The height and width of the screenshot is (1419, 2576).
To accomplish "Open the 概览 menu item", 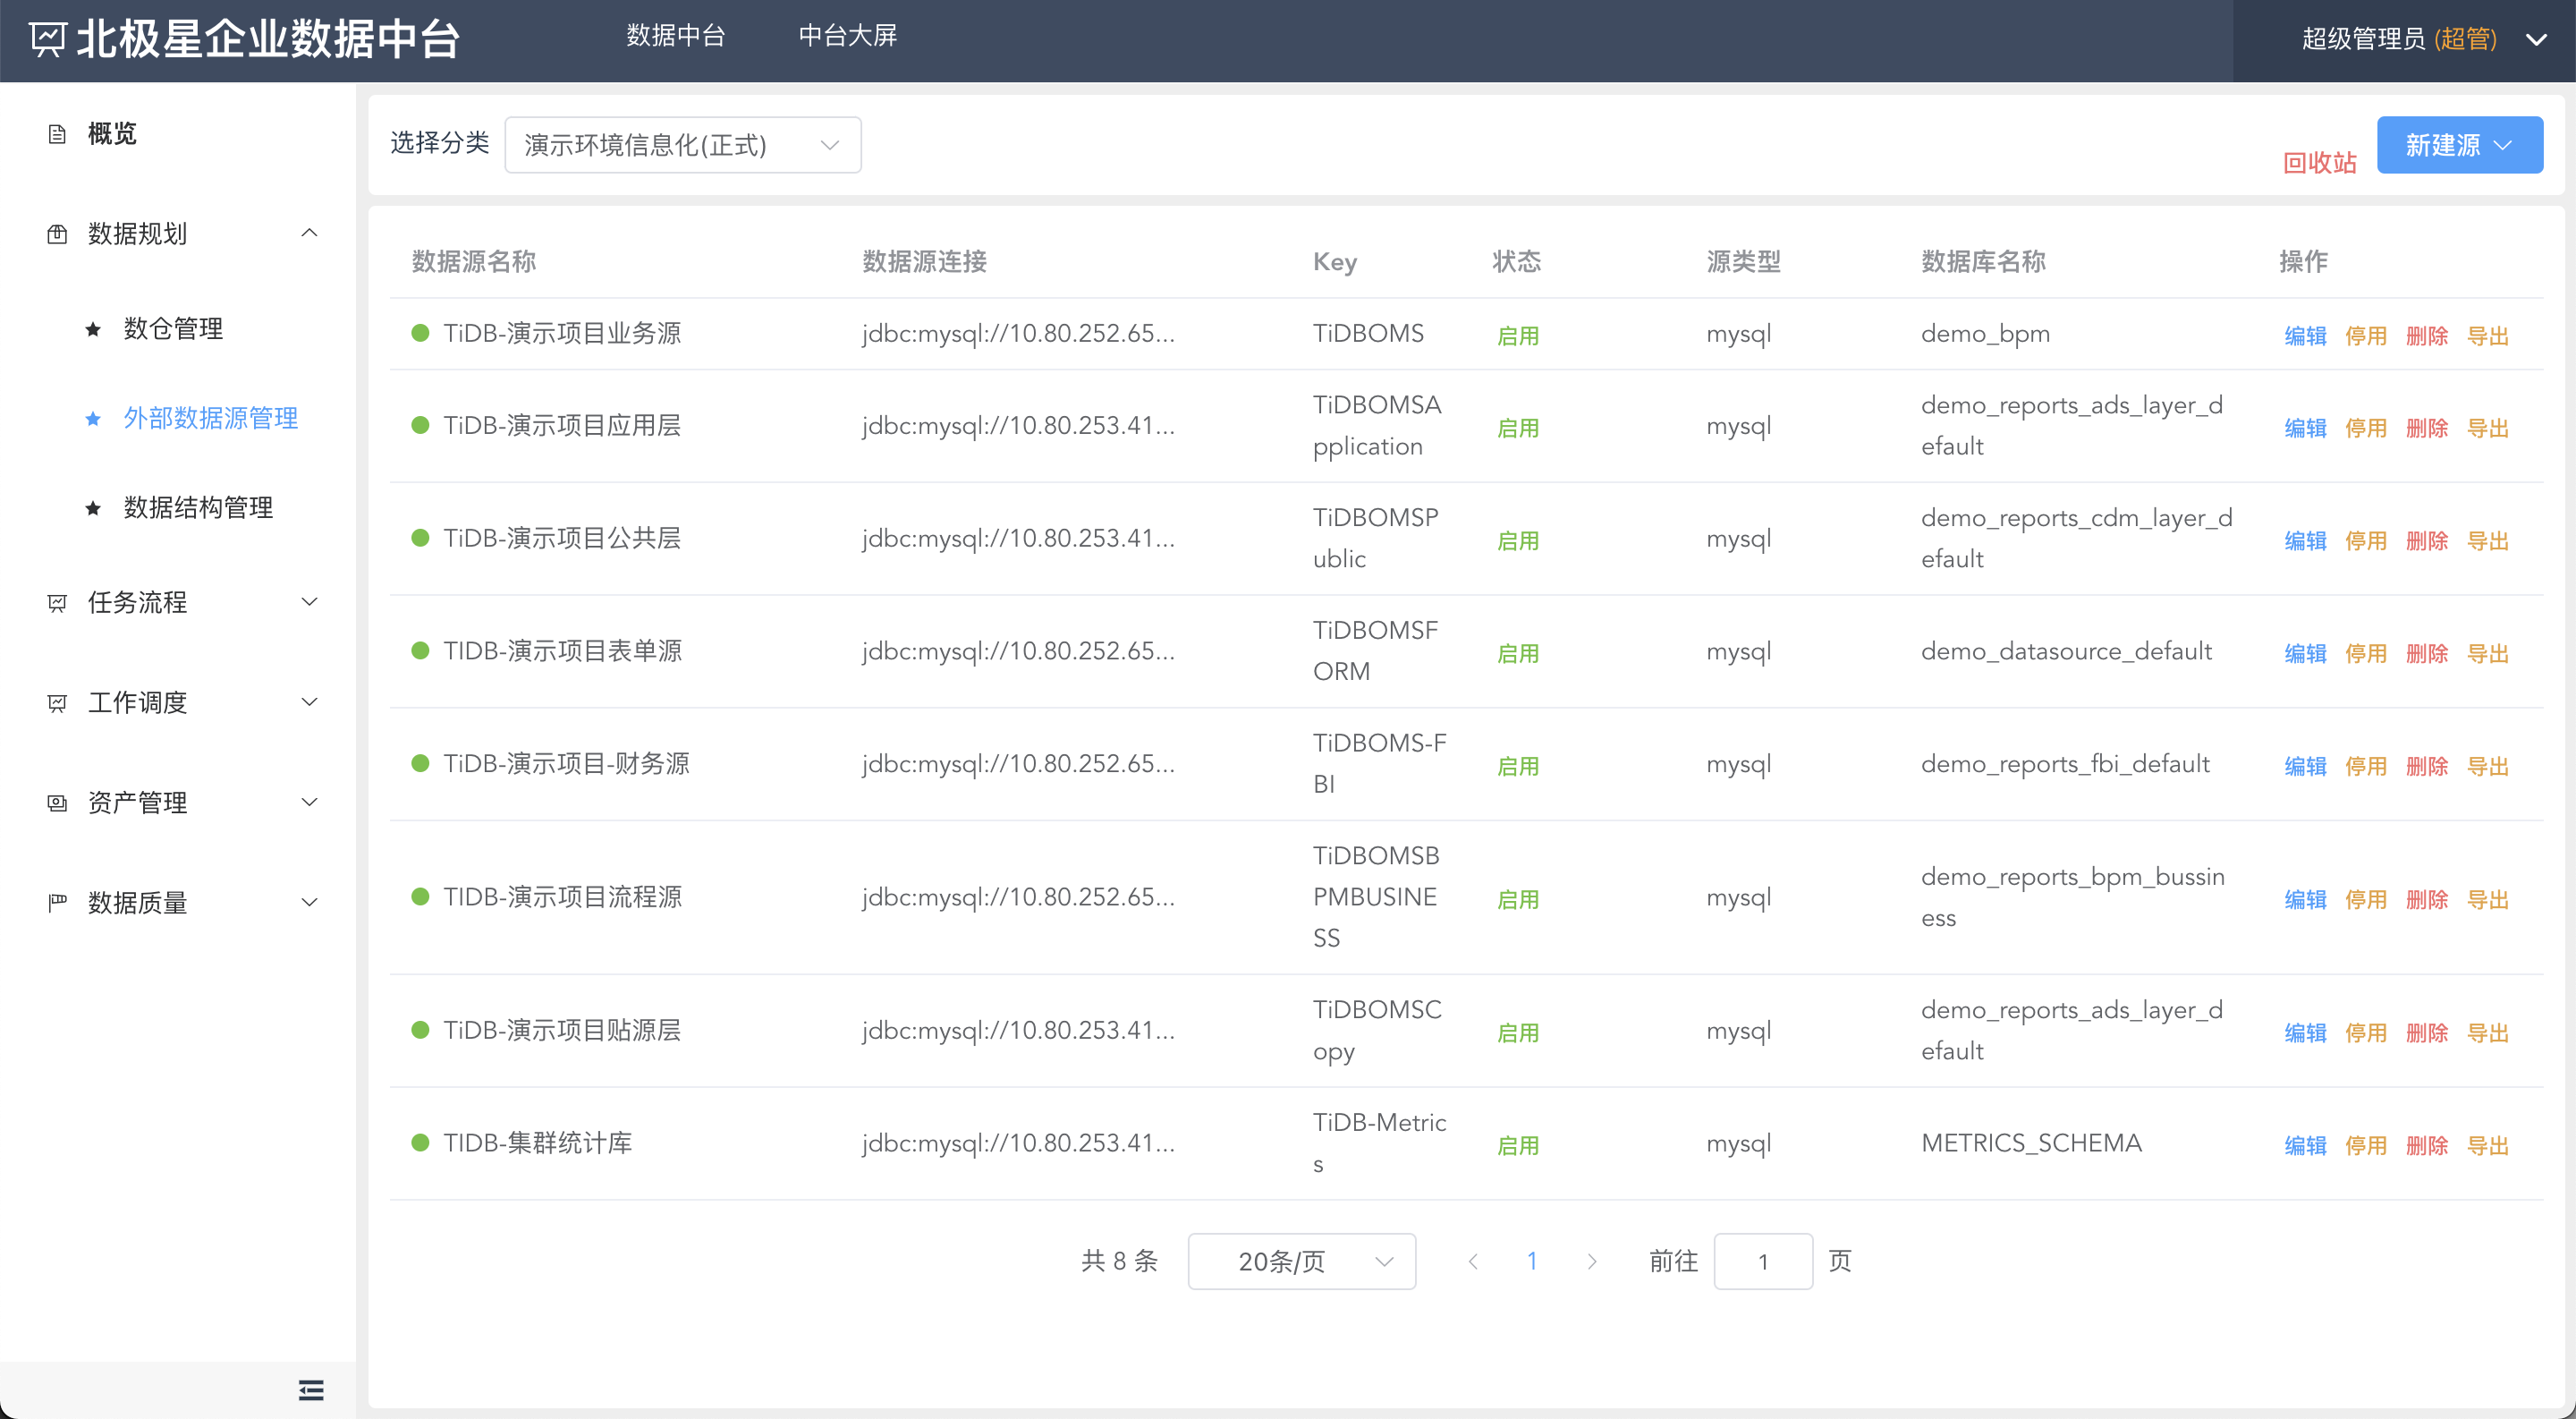I will pyautogui.click(x=178, y=134).
